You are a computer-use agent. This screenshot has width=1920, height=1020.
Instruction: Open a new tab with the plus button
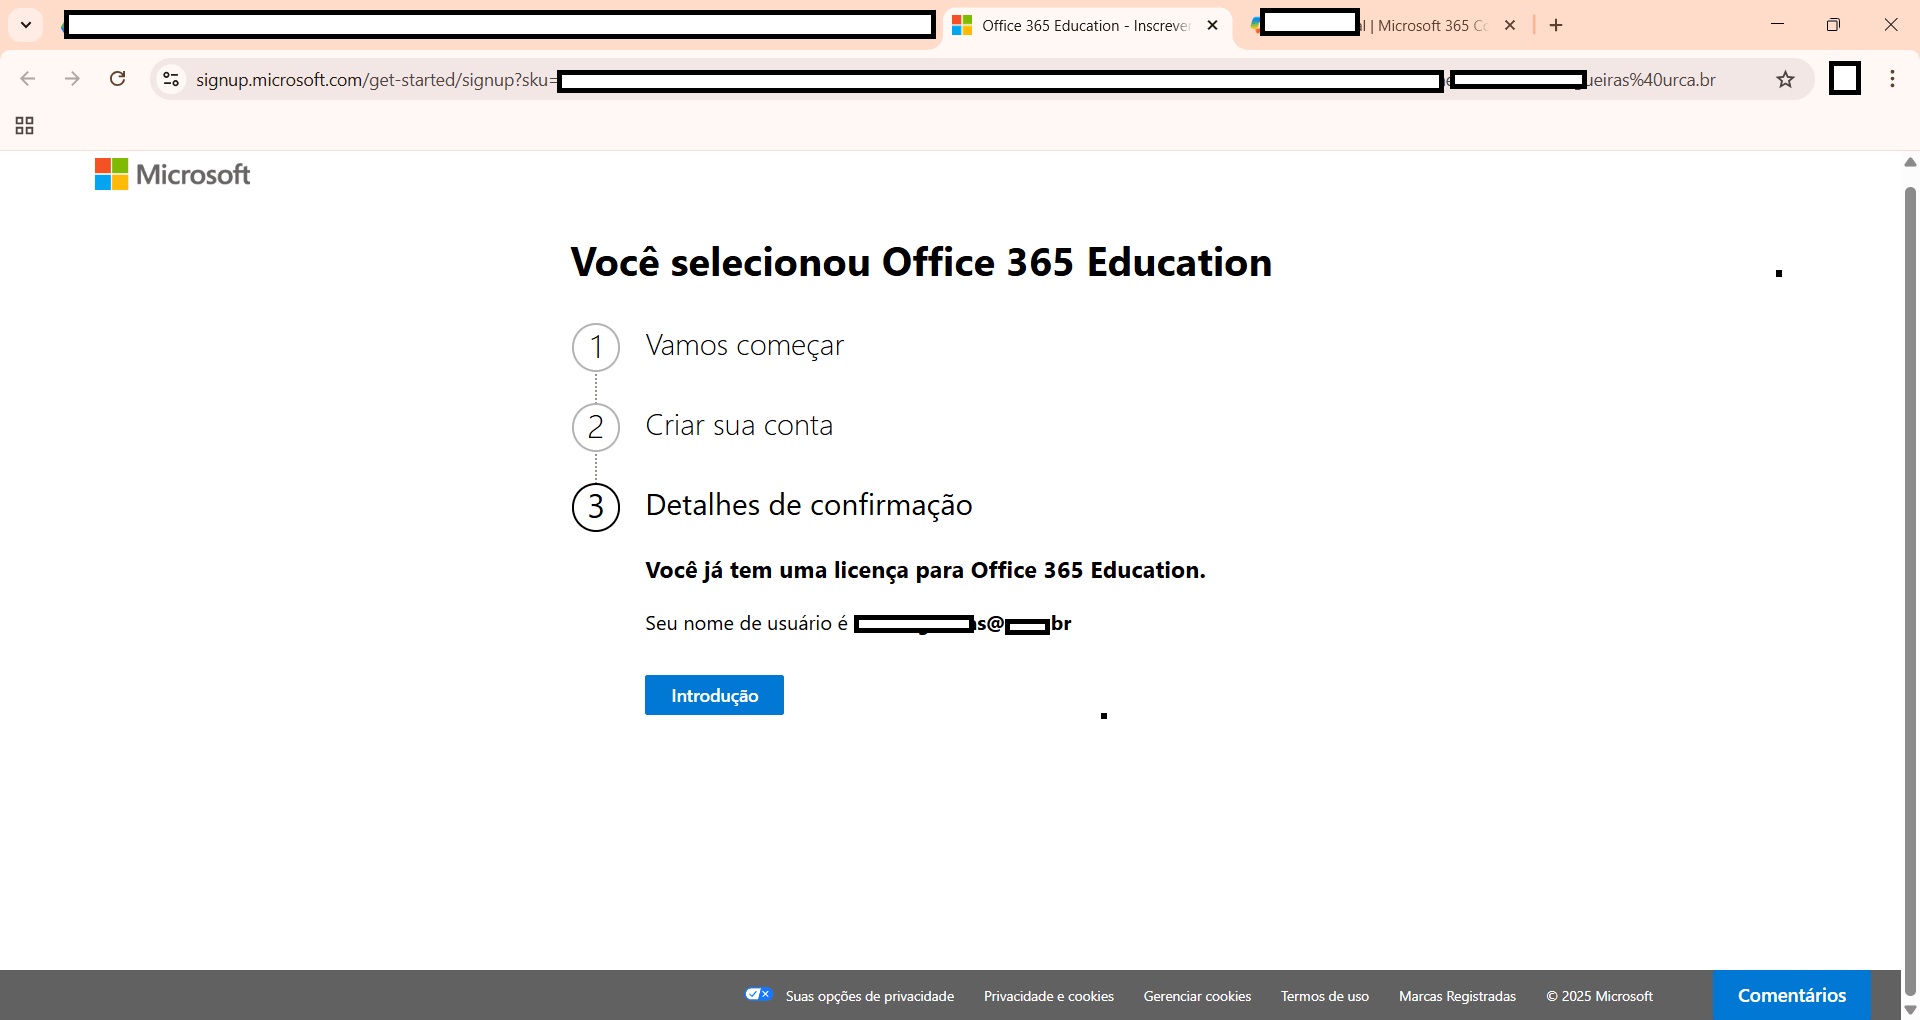1556,25
